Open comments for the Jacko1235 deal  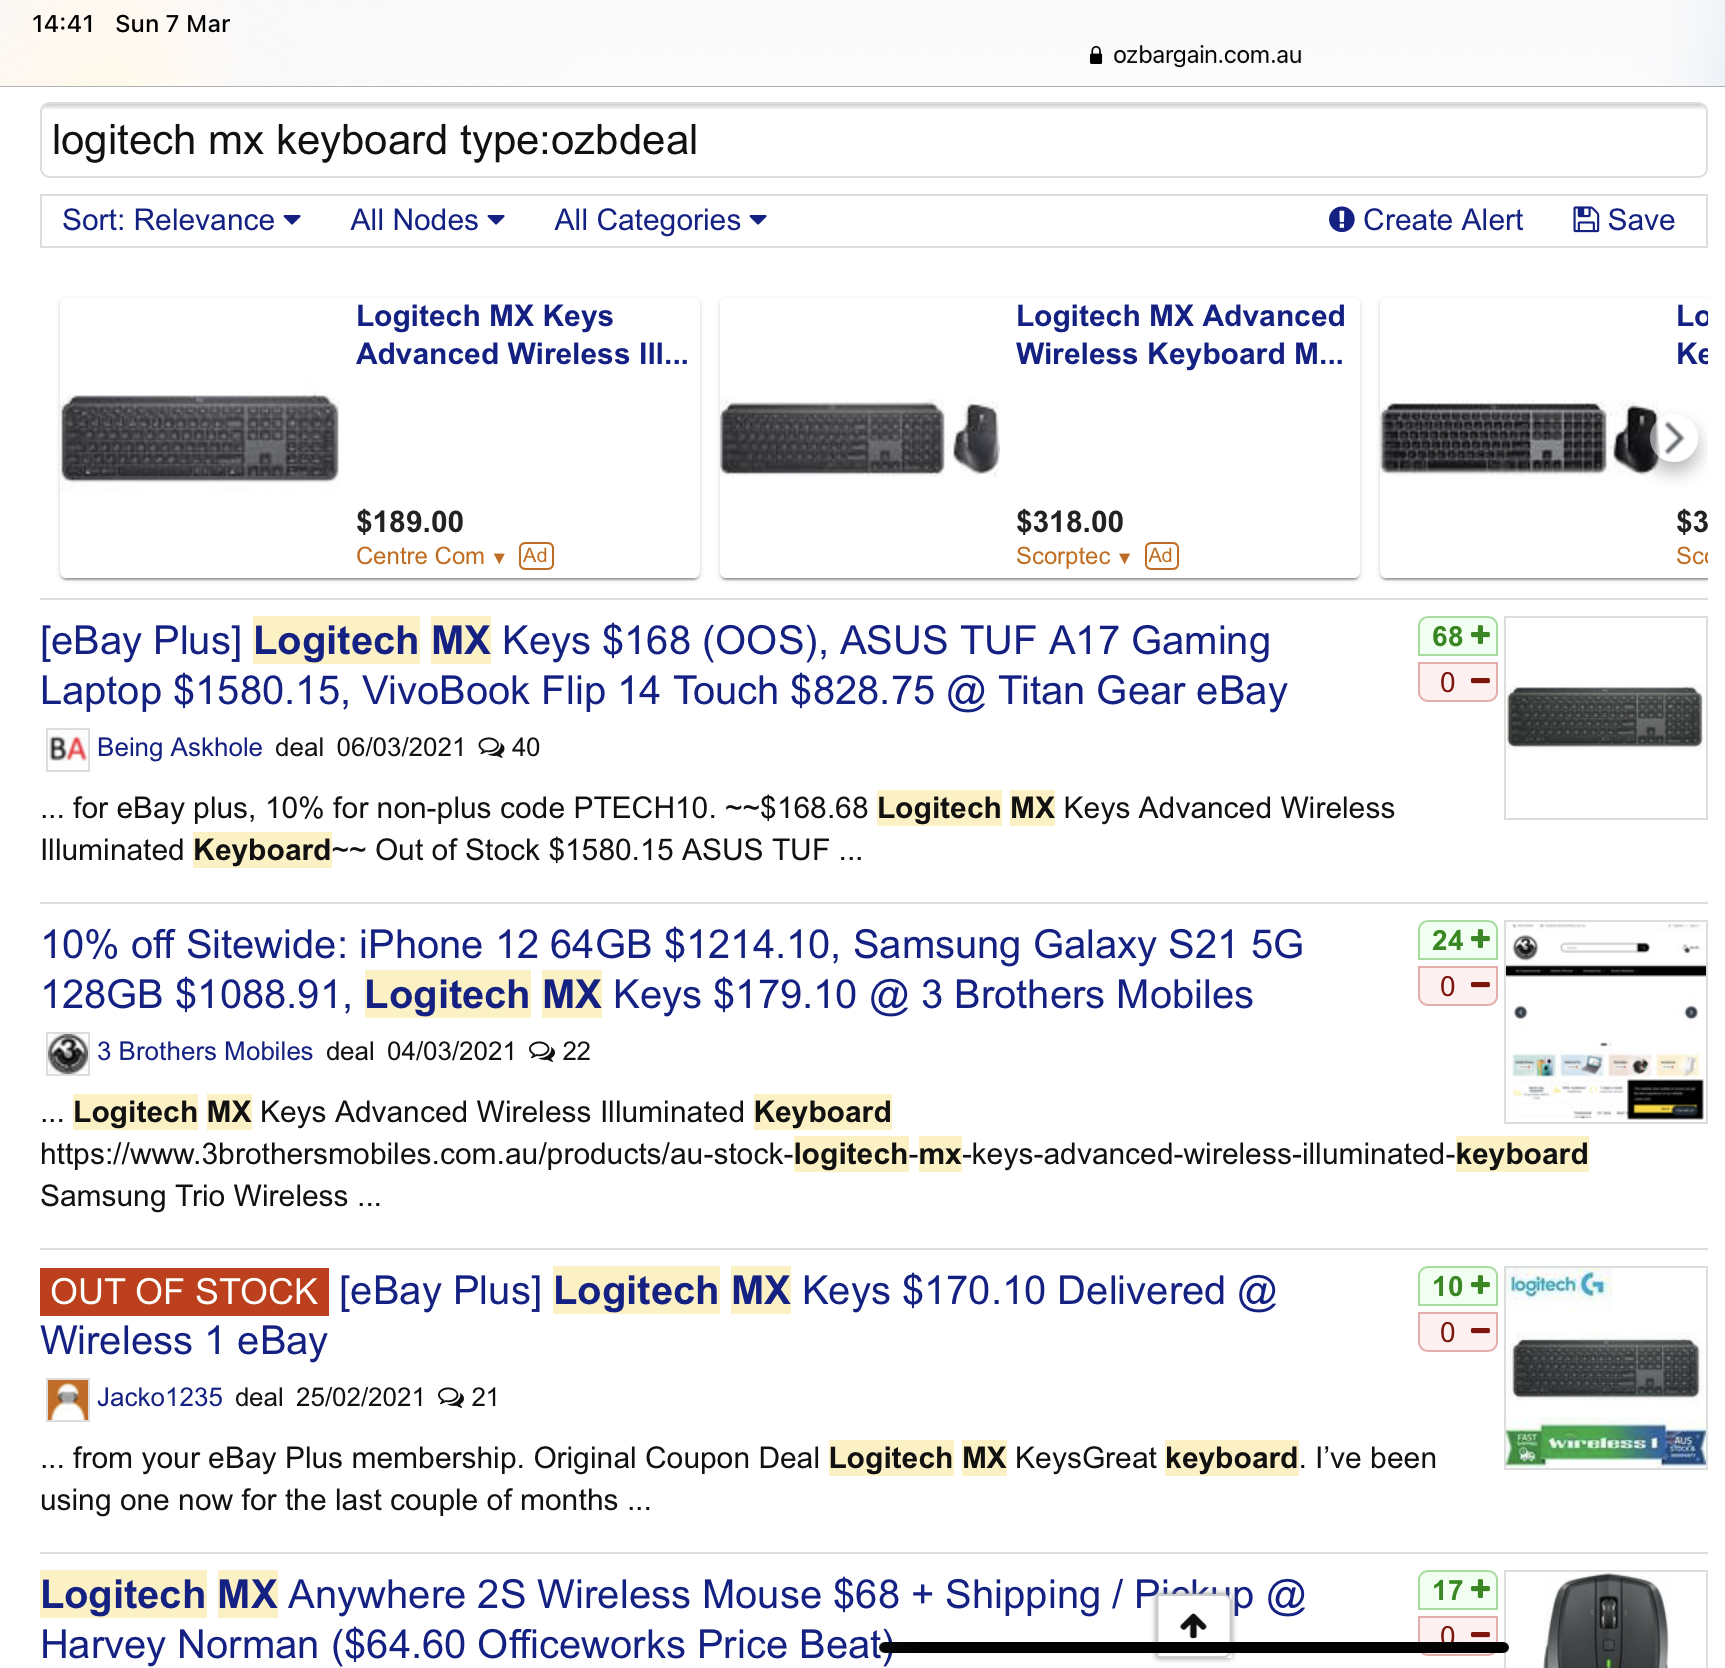click(468, 1397)
